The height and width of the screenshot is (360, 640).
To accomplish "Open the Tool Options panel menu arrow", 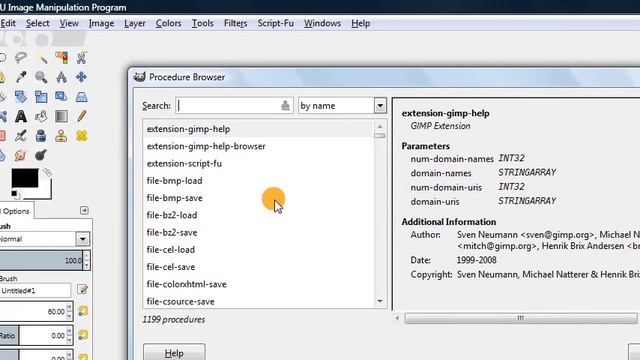I will pyautogui.click(x=84, y=210).
